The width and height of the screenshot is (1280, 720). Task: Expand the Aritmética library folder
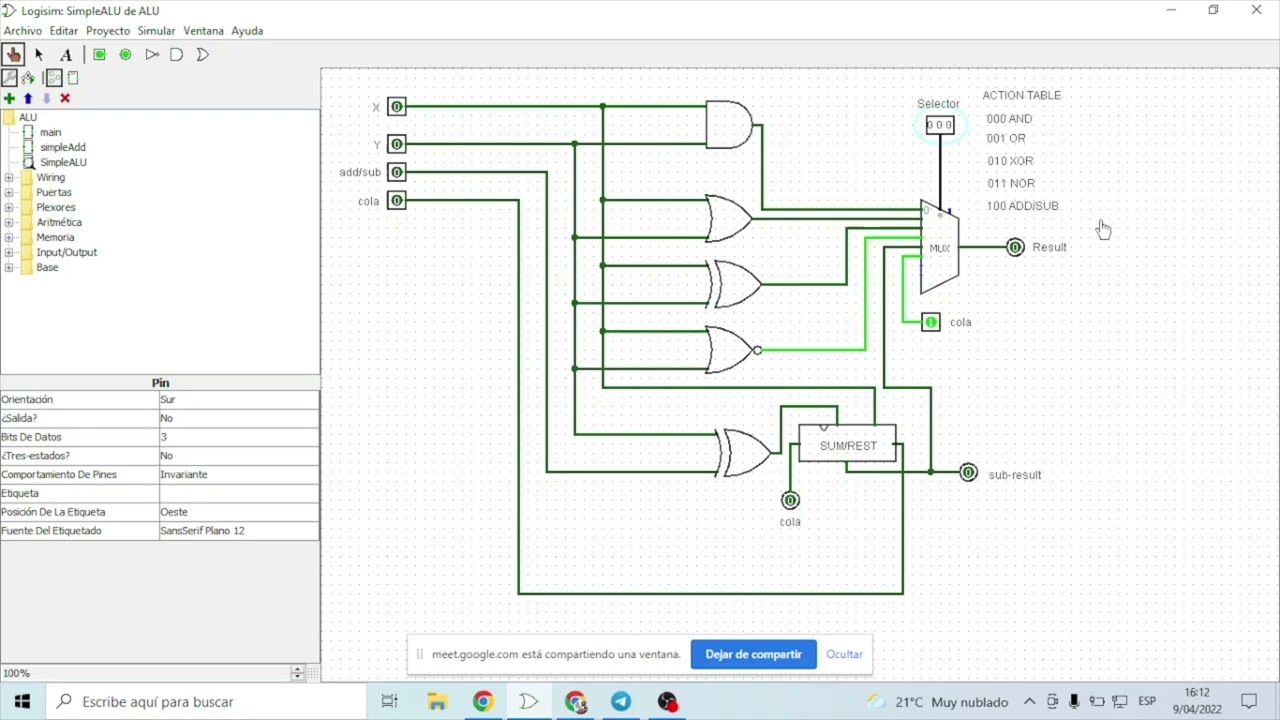coord(9,222)
